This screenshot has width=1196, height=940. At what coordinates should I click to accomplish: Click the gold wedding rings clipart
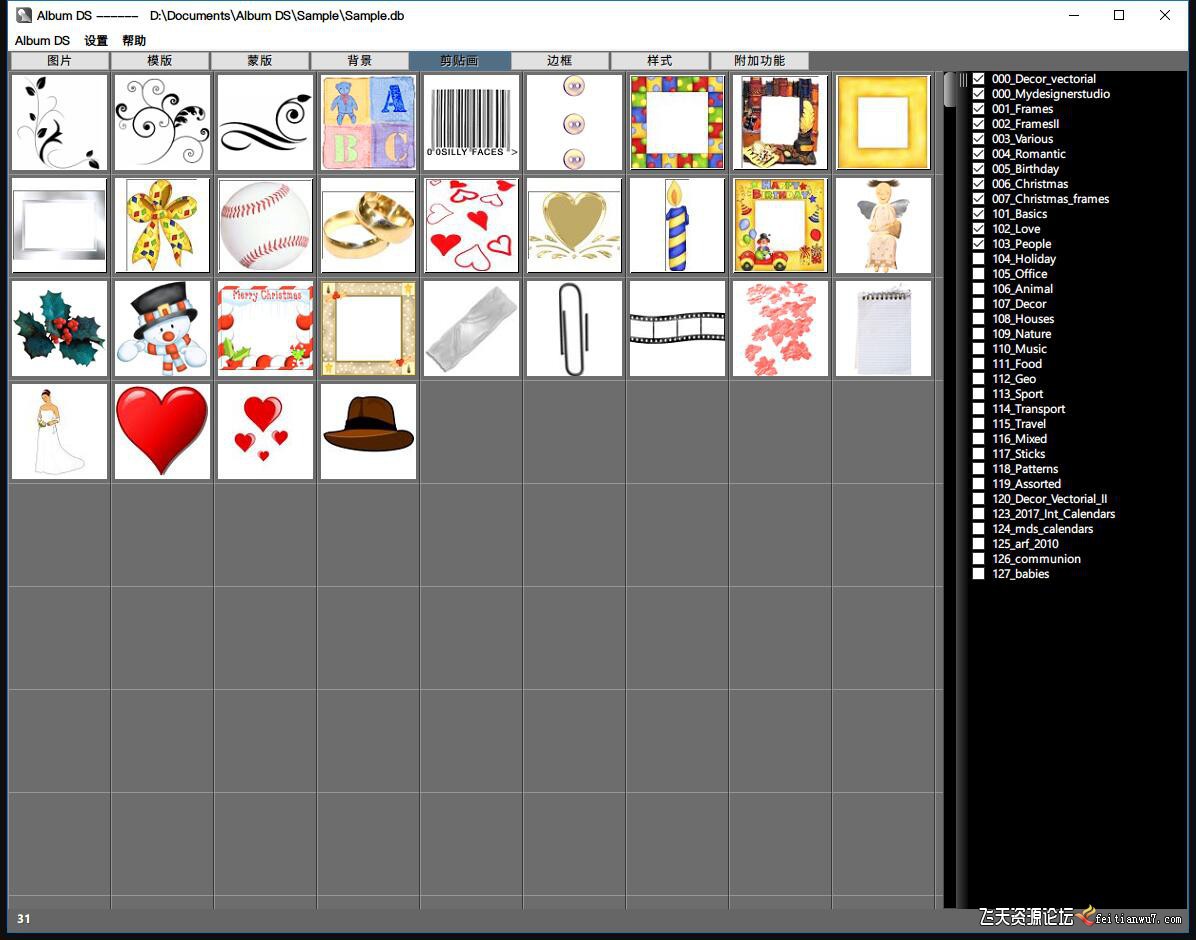click(x=368, y=225)
